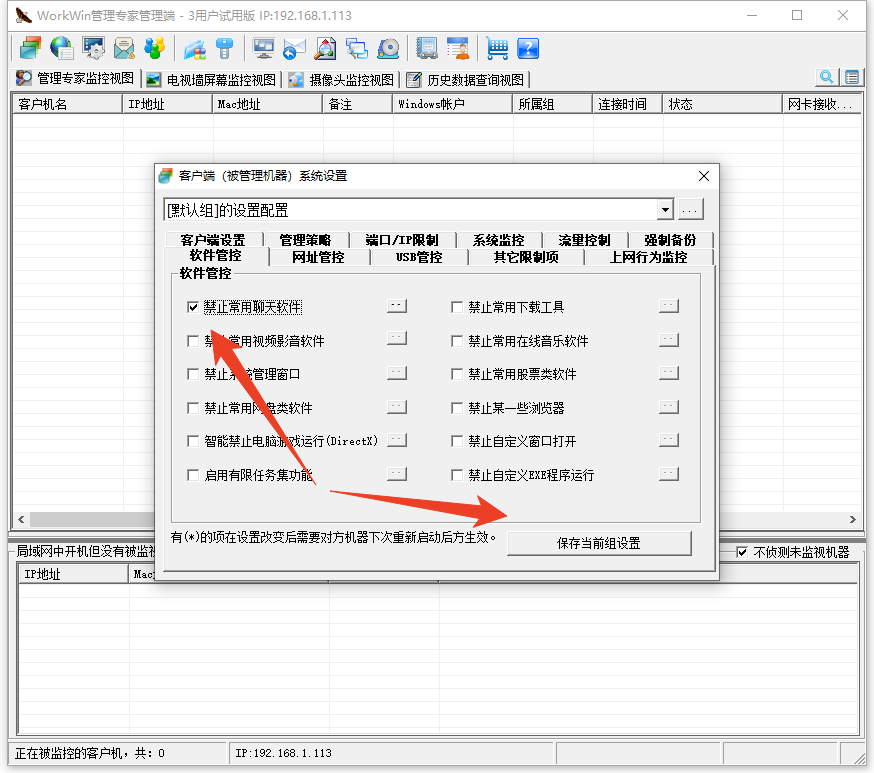Screen dimensions: 874x773
Task: Enable 禁止常用下载工具 option
Action: [457, 307]
